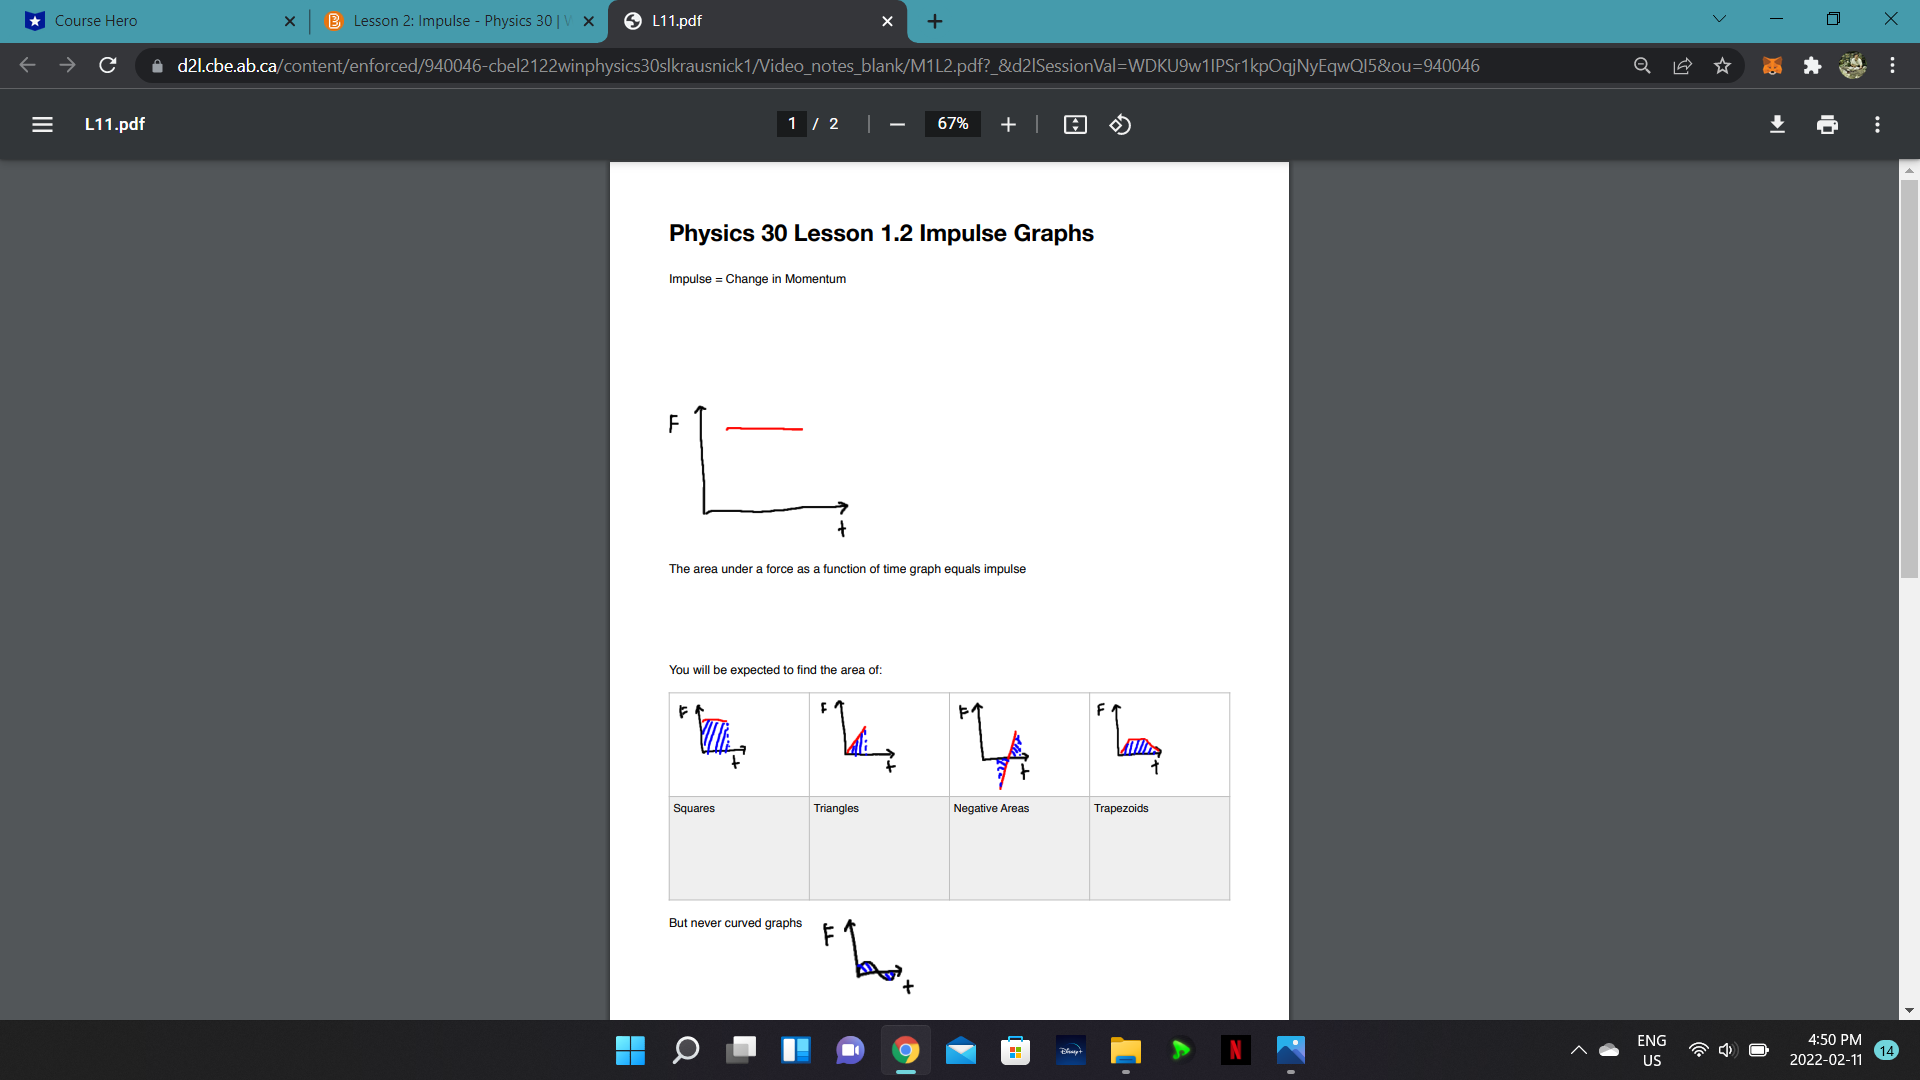Select the page zoom search icon in address bar

tap(1642, 65)
